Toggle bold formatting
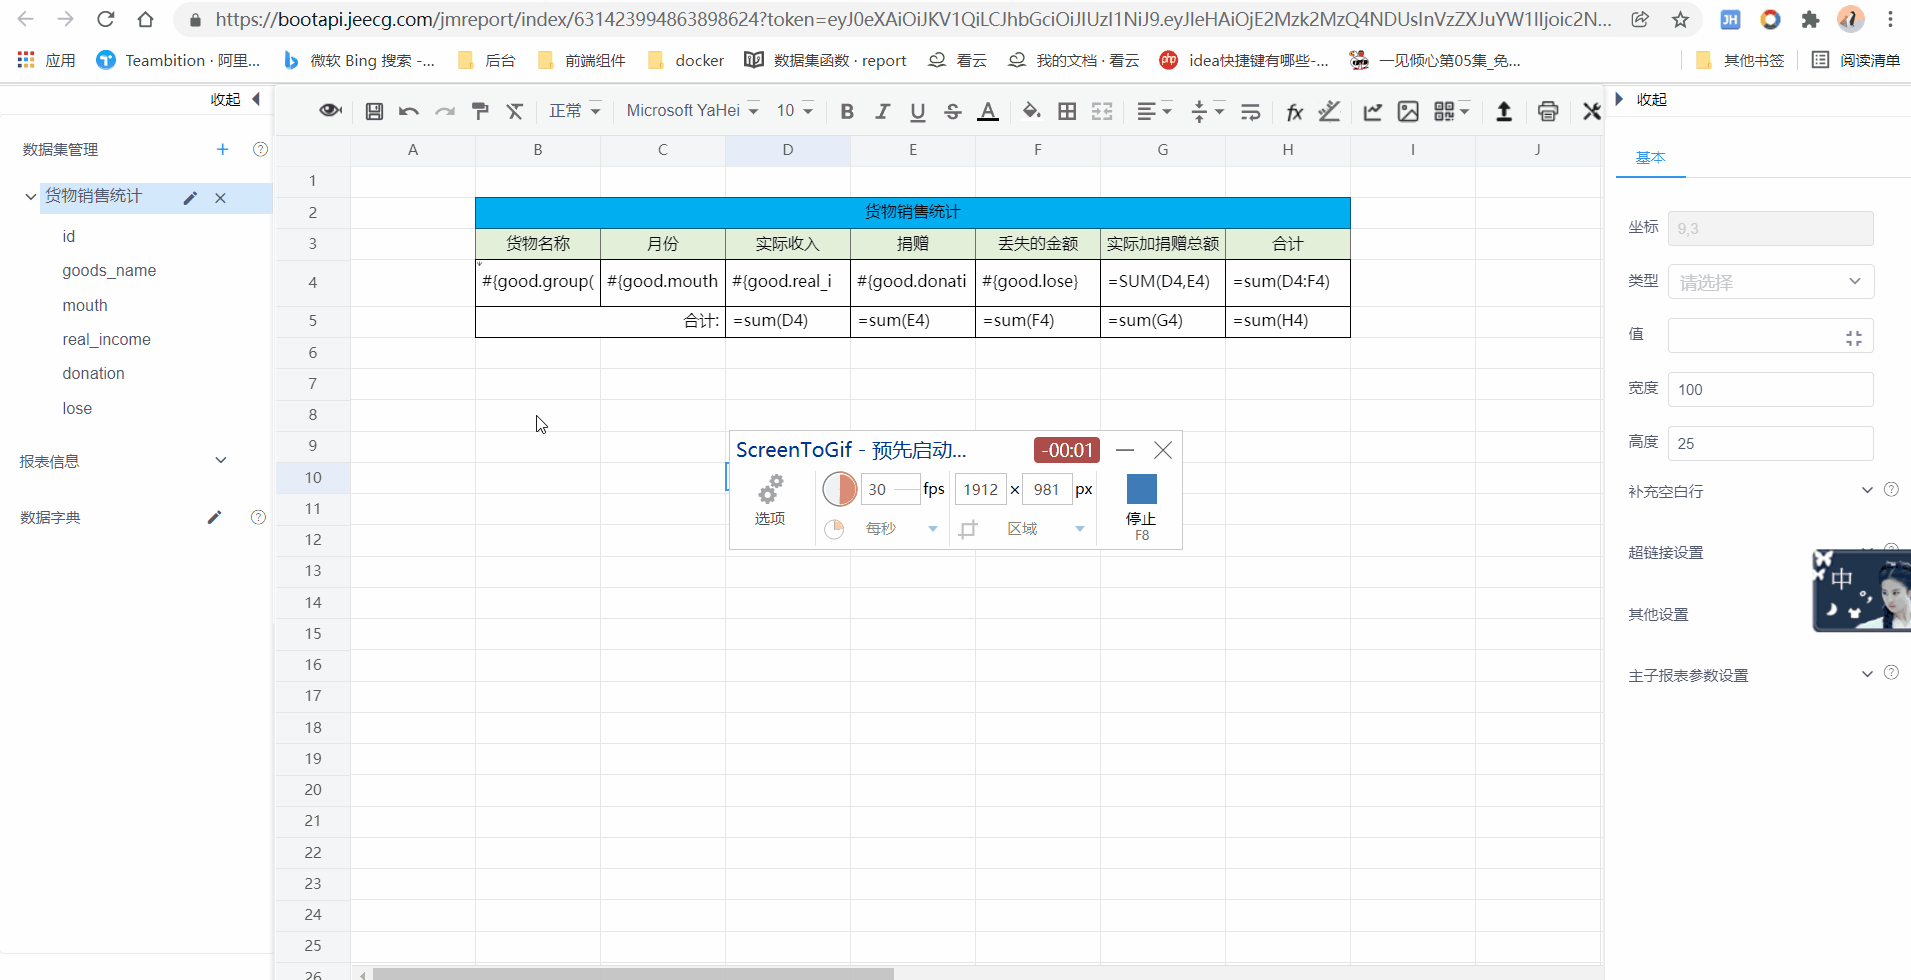1911x980 pixels. tap(847, 111)
